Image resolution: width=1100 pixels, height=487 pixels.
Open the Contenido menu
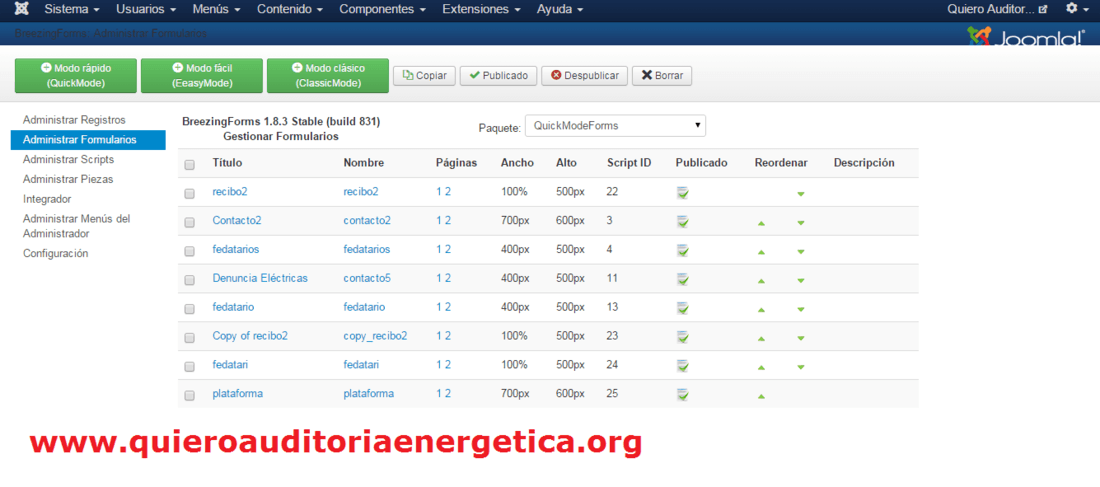[290, 10]
